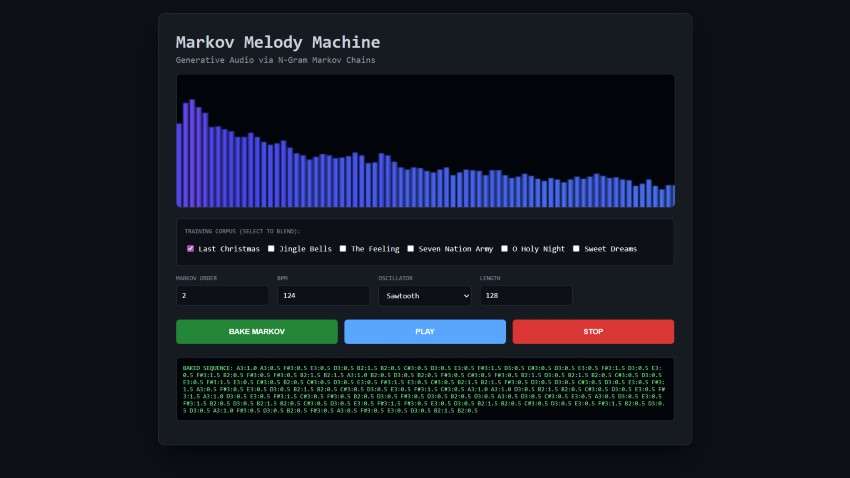This screenshot has height=478, width=850.
Task: Click the Seven Nation Army label text
Action: pyautogui.click(x=456, y=249)
